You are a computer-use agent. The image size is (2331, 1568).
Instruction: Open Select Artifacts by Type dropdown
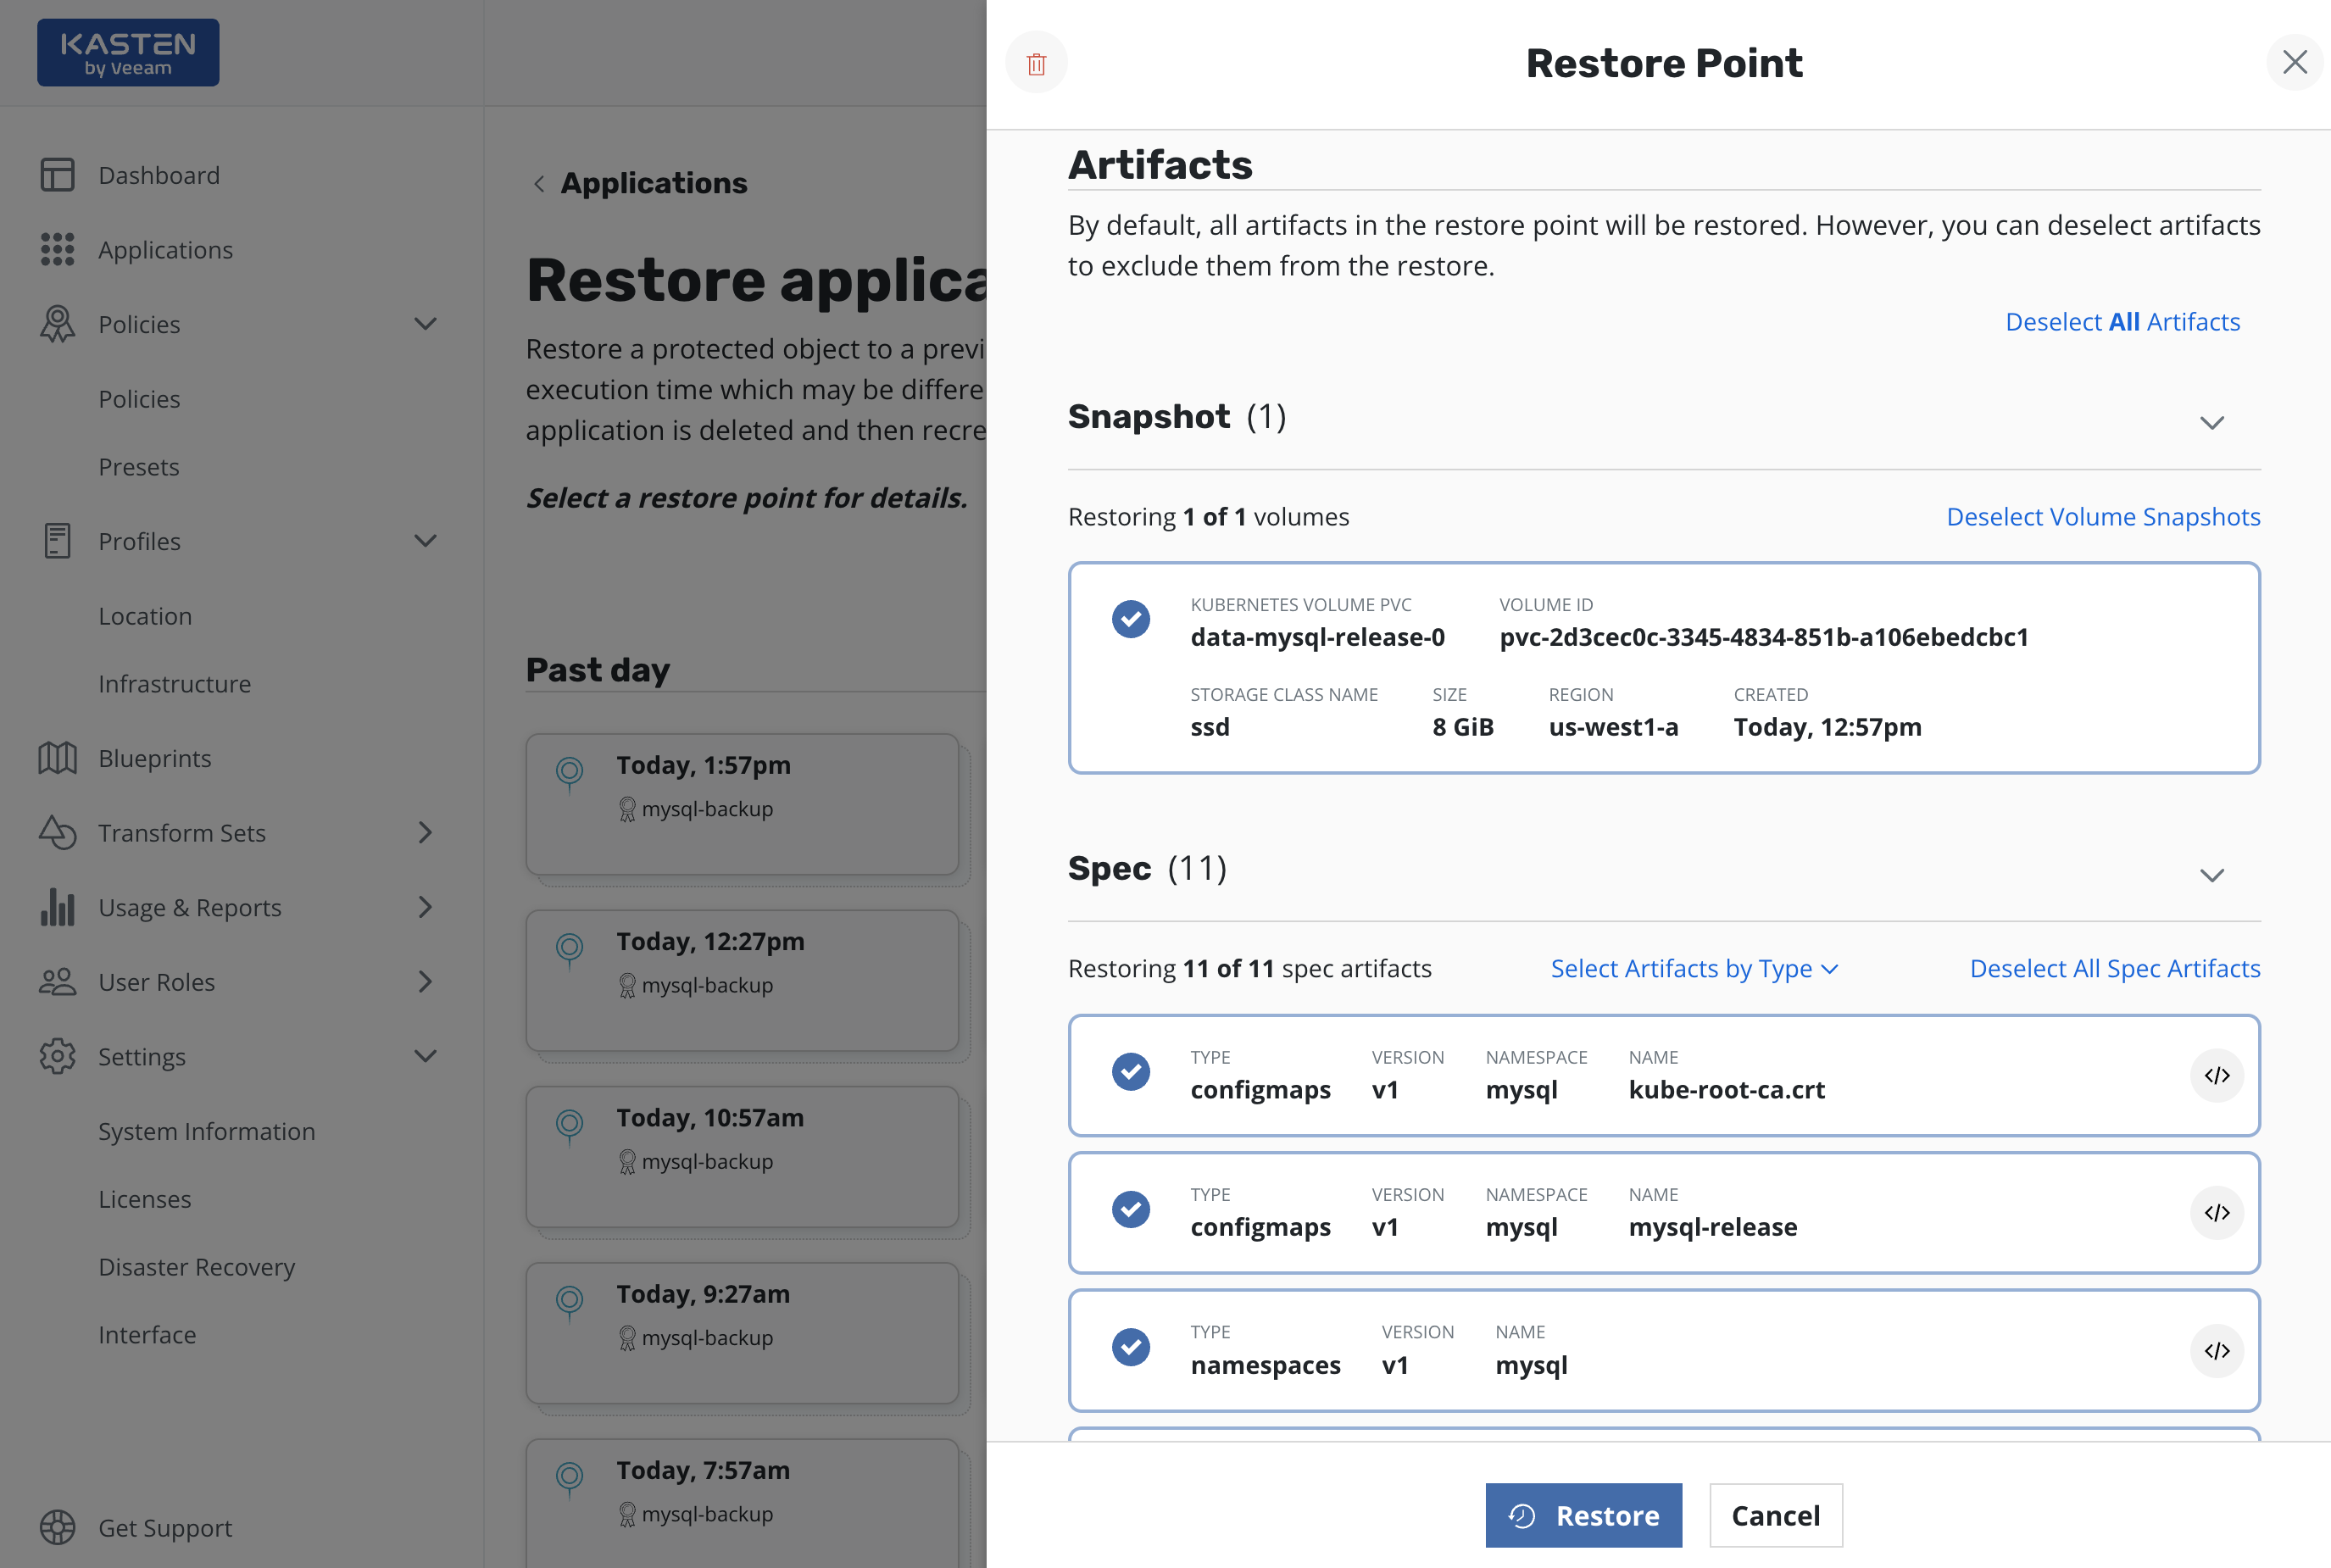point(1694,968)
